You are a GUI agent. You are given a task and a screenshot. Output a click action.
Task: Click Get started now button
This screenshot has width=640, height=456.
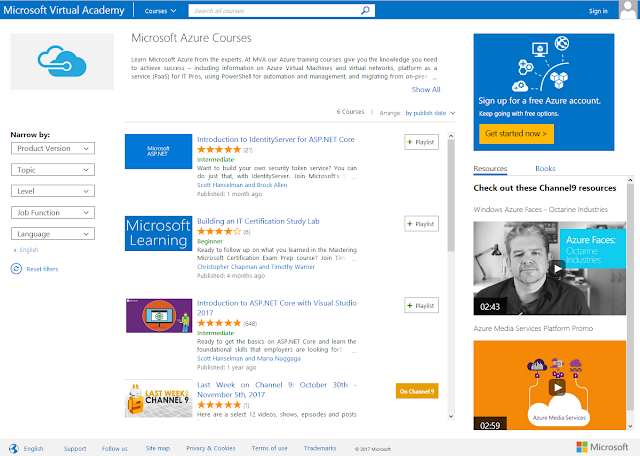point(516,133)
